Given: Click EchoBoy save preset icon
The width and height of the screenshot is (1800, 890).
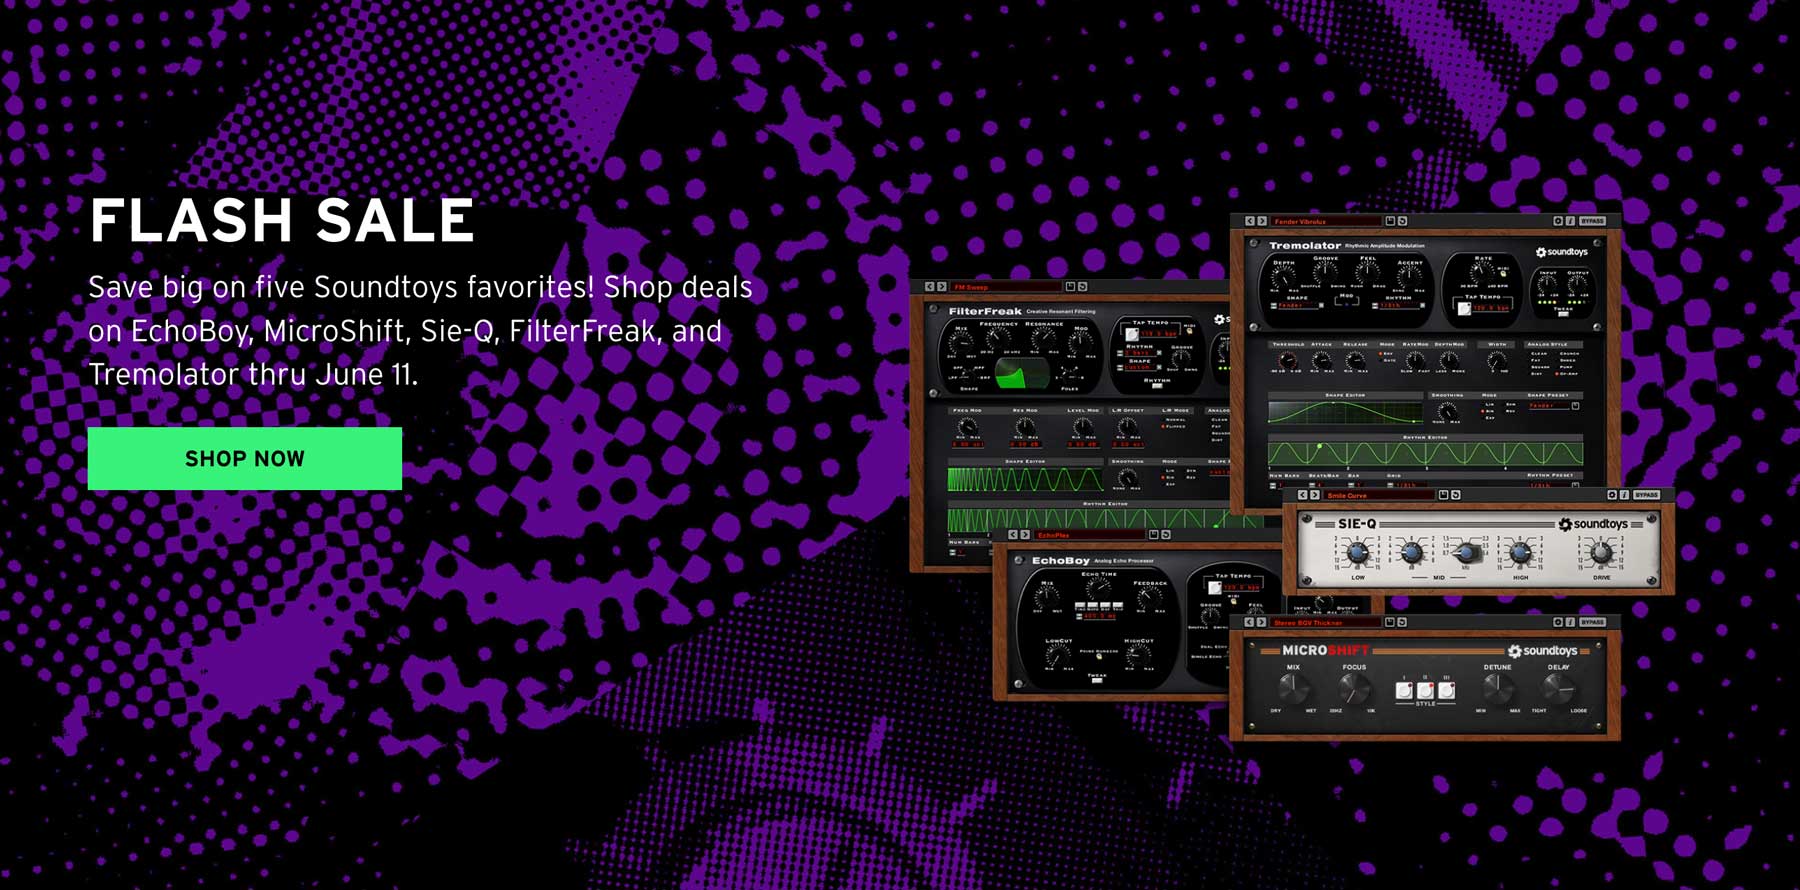Looking at the screenshot, I should coord(1153,535).
